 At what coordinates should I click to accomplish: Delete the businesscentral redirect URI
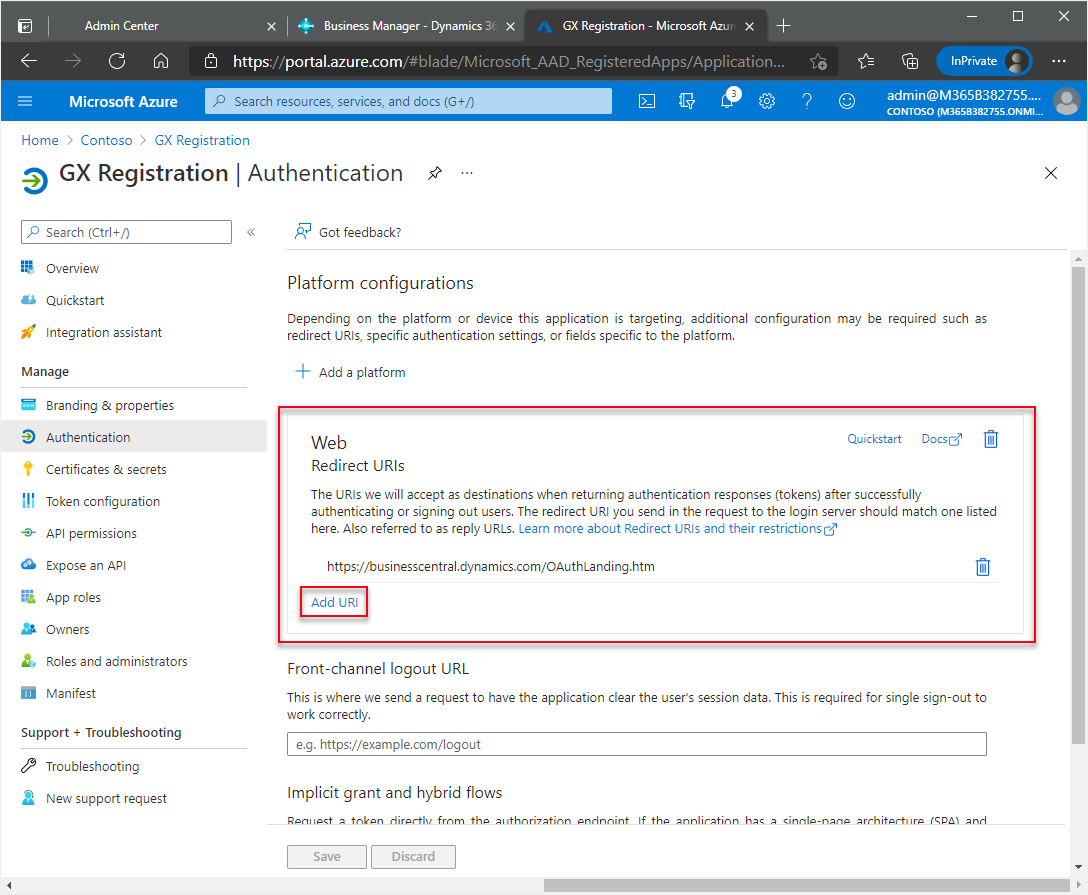[983, 567]
